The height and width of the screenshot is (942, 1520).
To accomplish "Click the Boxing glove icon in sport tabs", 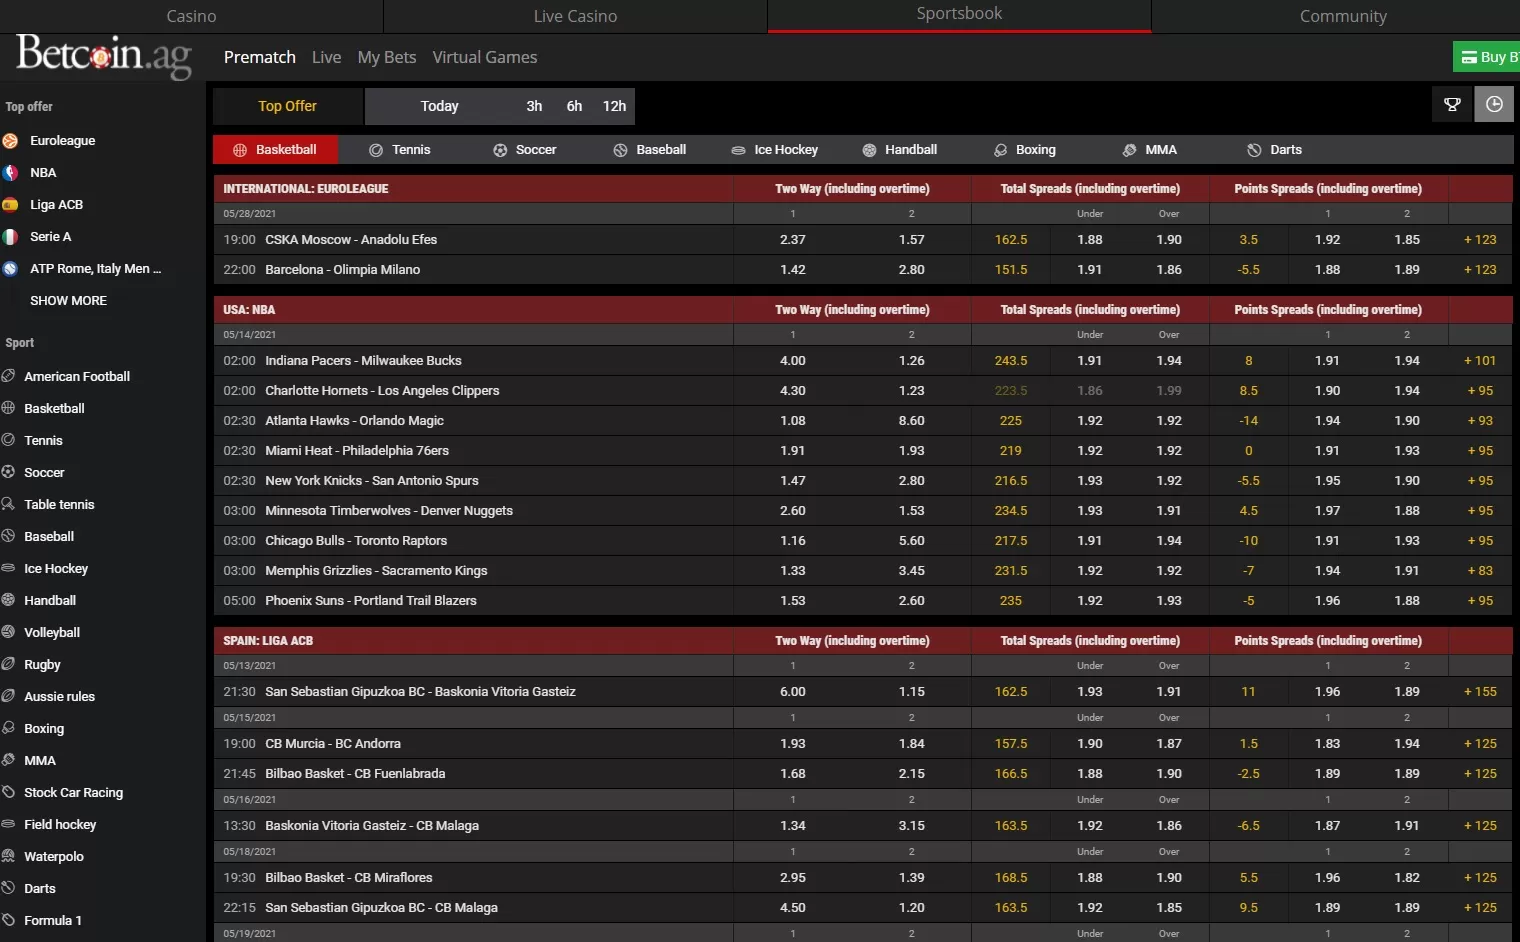I will (1000, 150).
